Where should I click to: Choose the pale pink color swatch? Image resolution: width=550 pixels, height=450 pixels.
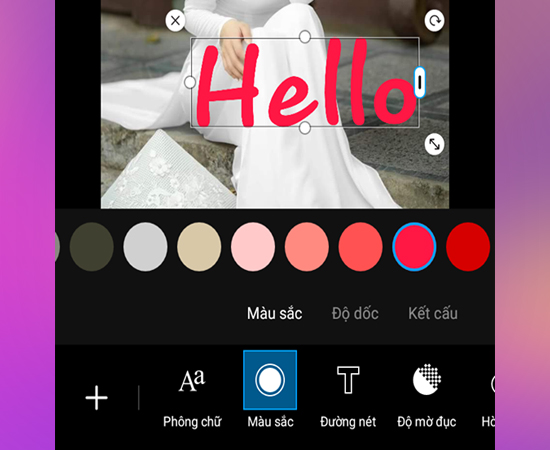point(253,247)
